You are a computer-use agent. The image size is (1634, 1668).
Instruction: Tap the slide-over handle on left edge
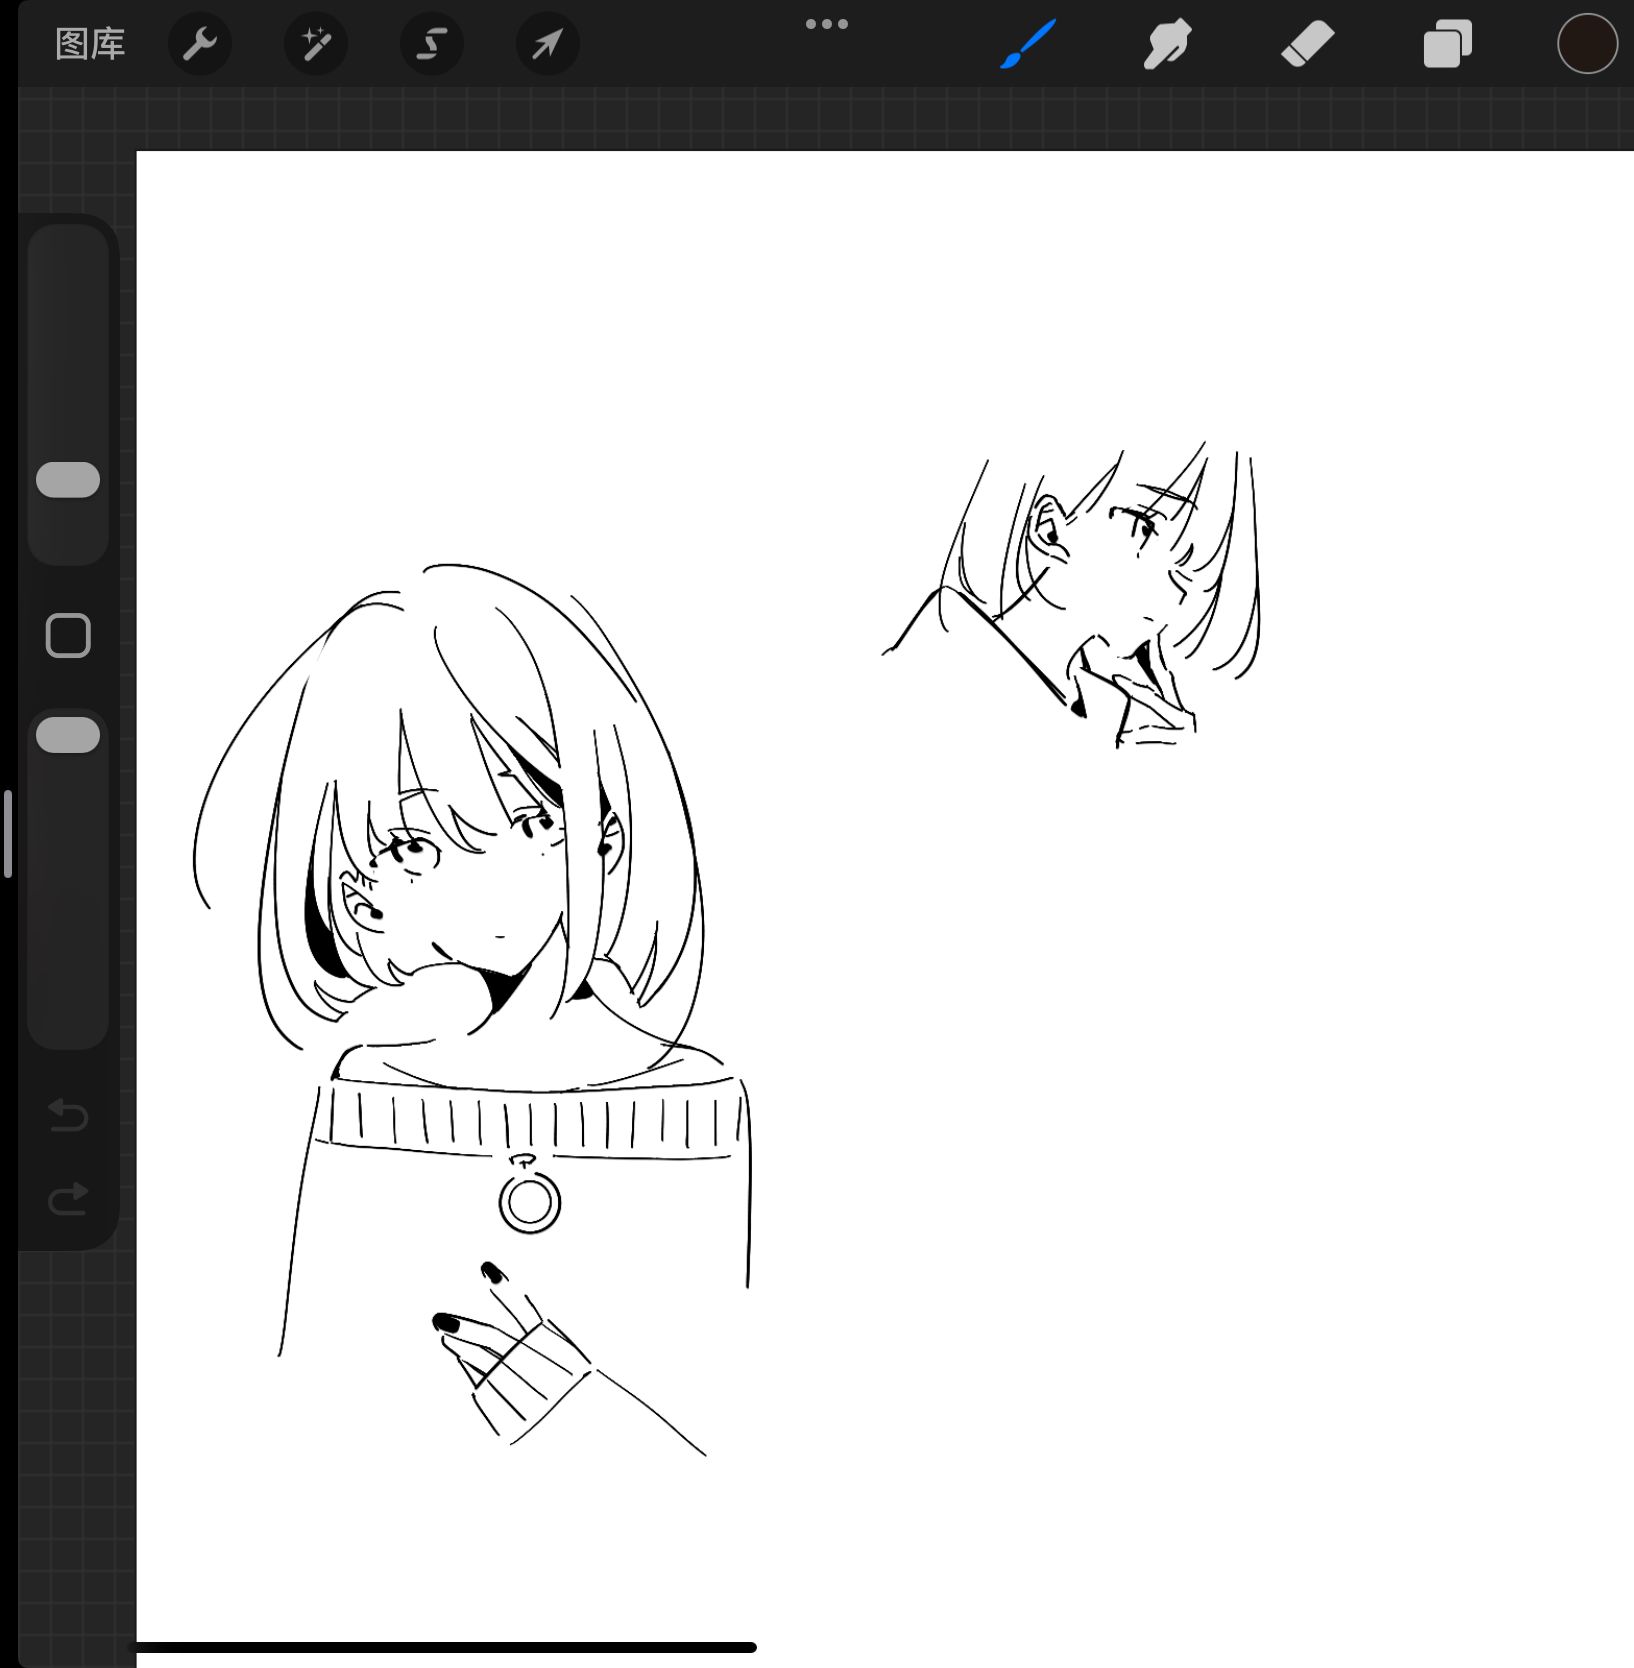pyautogui.click(x=8, y=834)
